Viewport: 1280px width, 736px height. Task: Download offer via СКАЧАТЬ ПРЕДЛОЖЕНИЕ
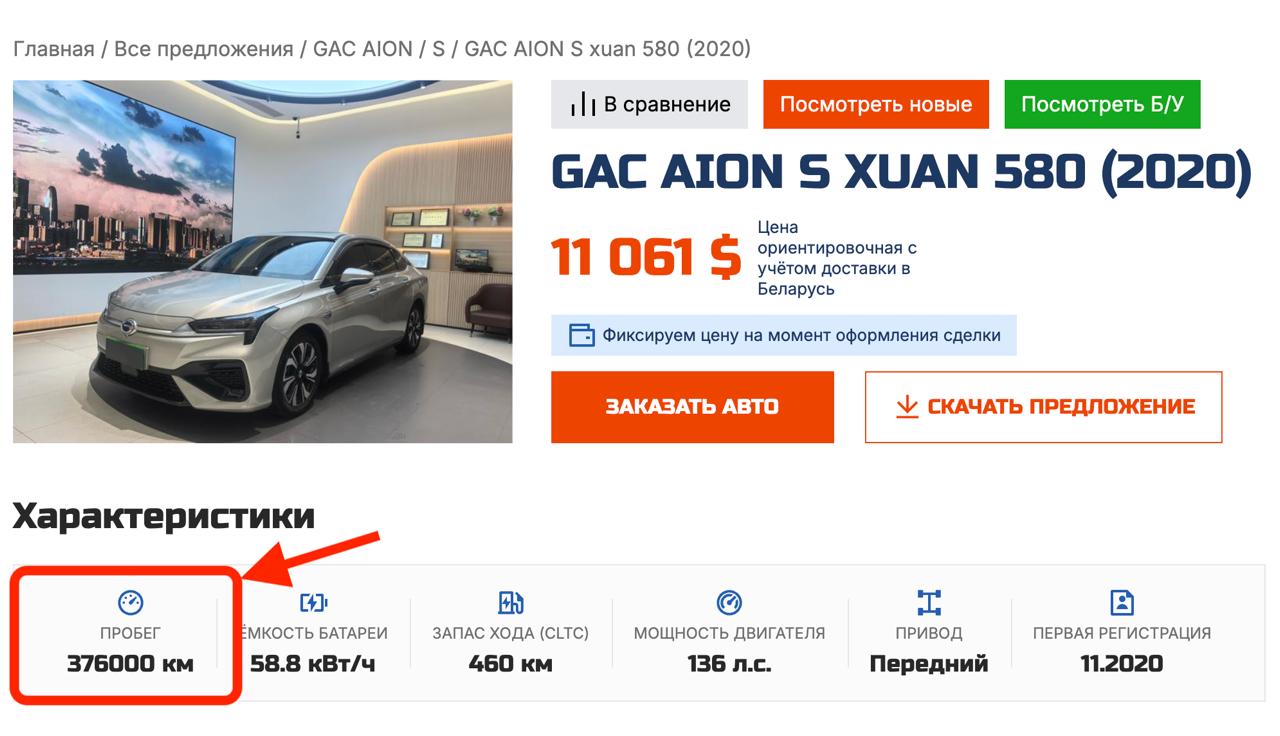tap(1043, 407)
